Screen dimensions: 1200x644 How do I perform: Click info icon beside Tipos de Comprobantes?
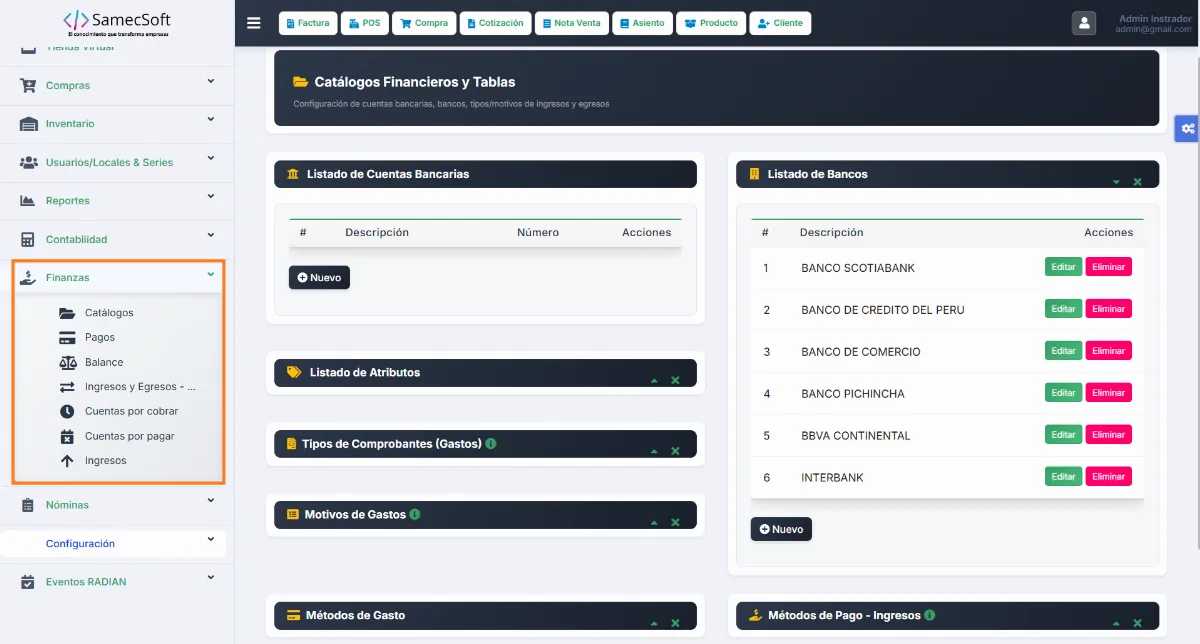491,443
